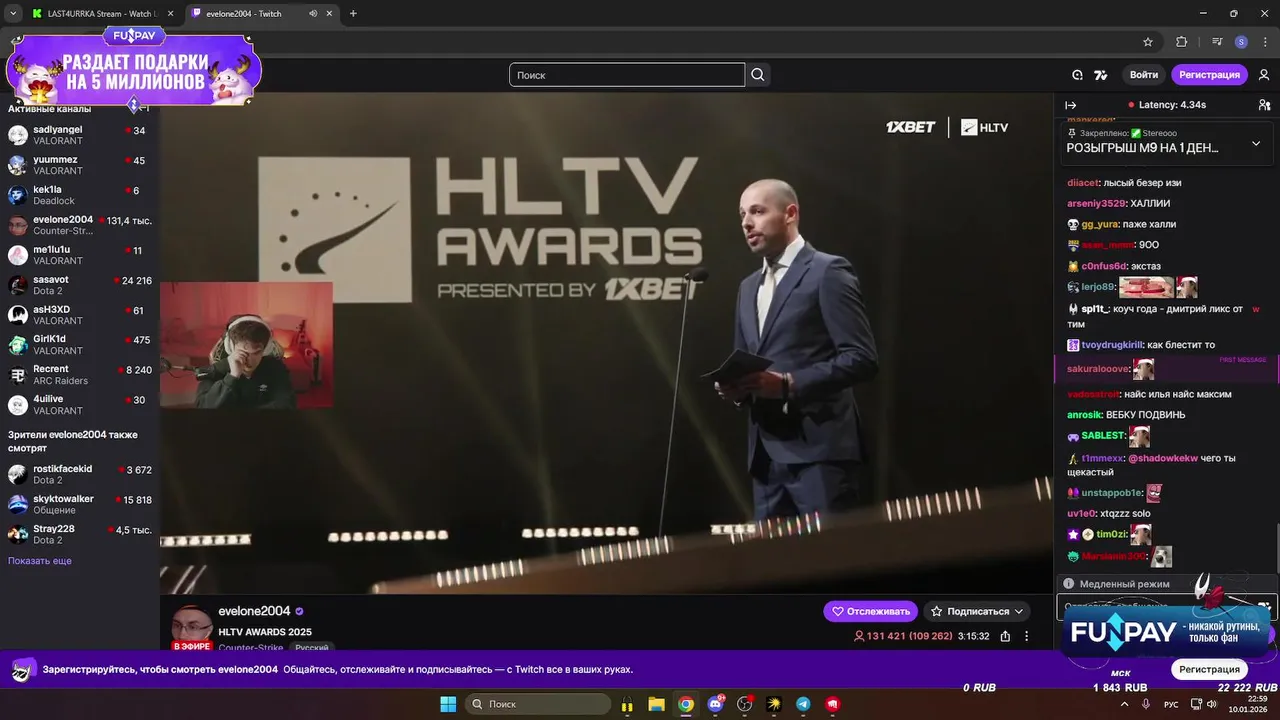Click the Войти login button

[x=1144, y=75]
